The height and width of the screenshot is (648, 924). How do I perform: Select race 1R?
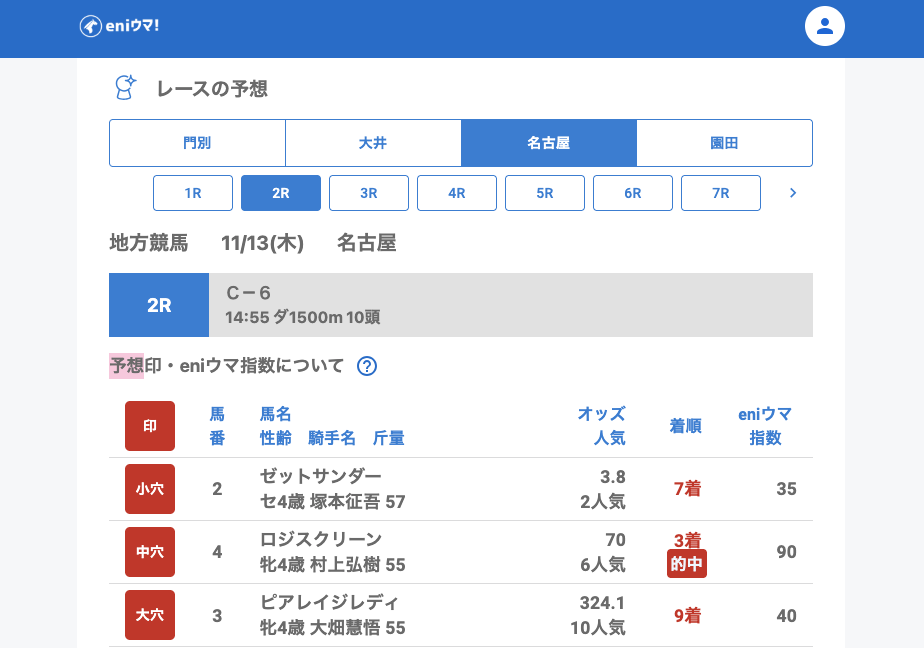tap(193, 193)
